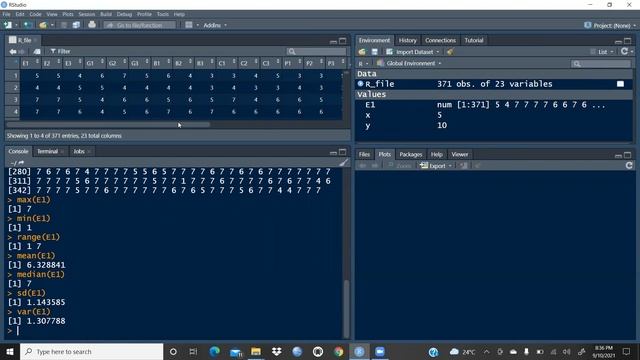Open the Addins dropdown
640x360 pixels.
(215, 25)
